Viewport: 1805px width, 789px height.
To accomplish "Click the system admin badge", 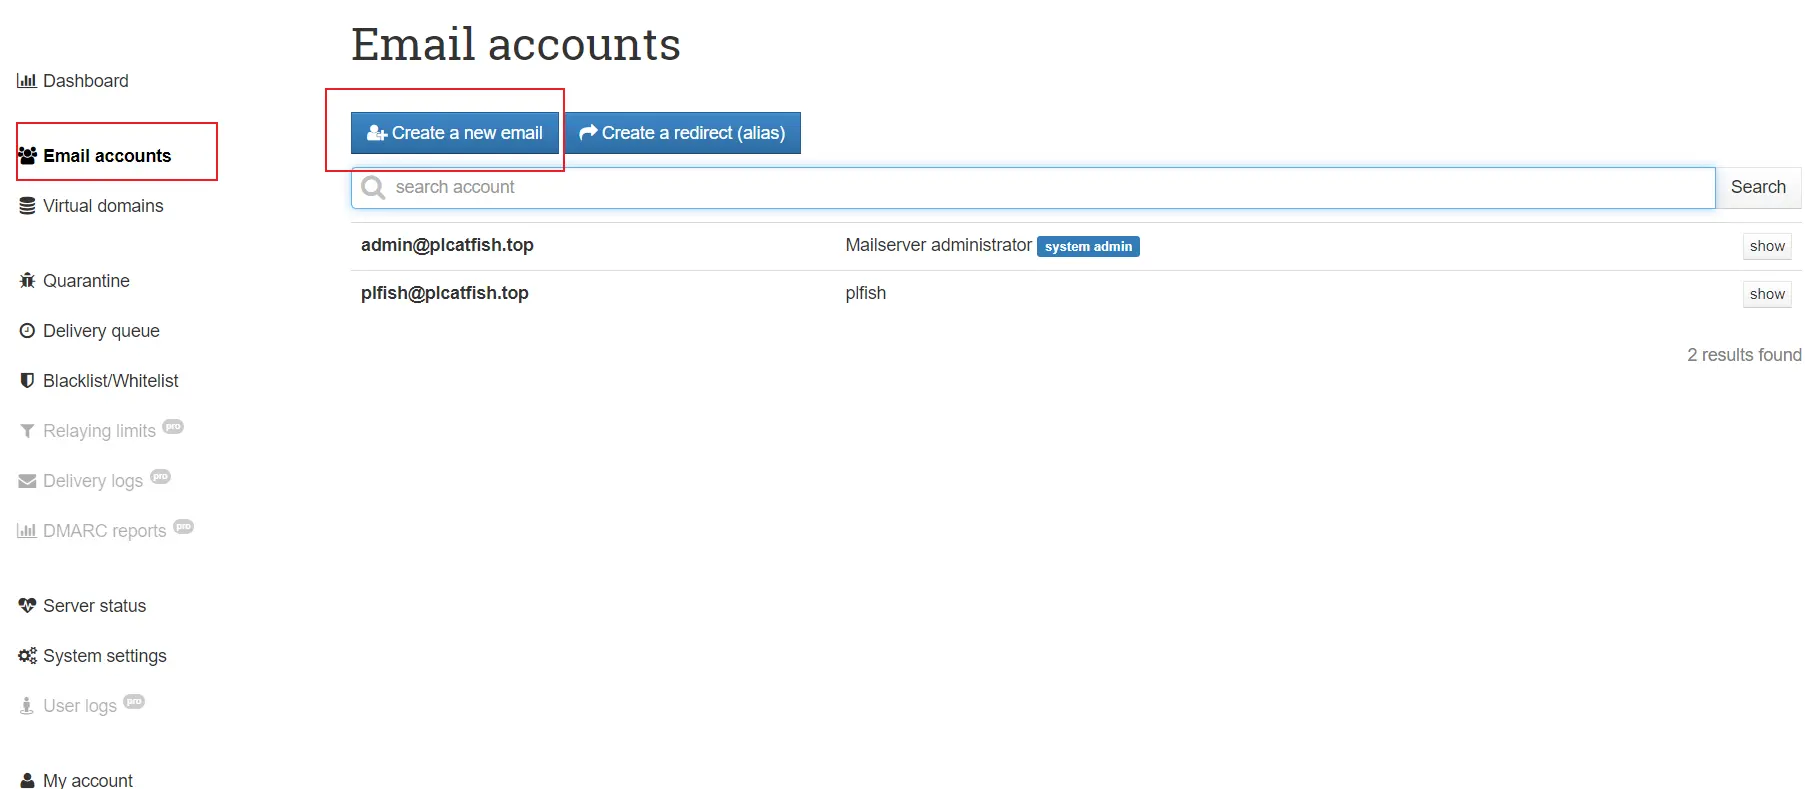I will coord(1088,246).
